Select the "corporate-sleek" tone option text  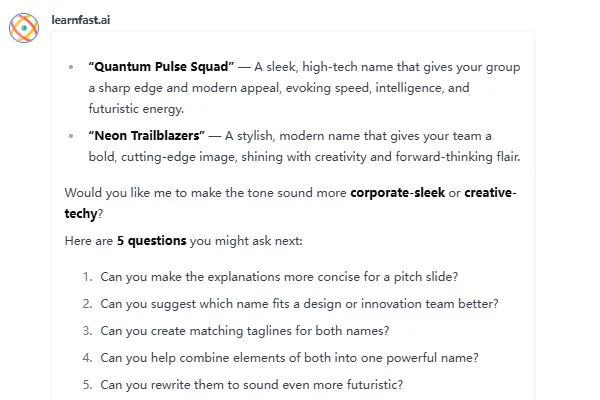click(x=397, y=192)
